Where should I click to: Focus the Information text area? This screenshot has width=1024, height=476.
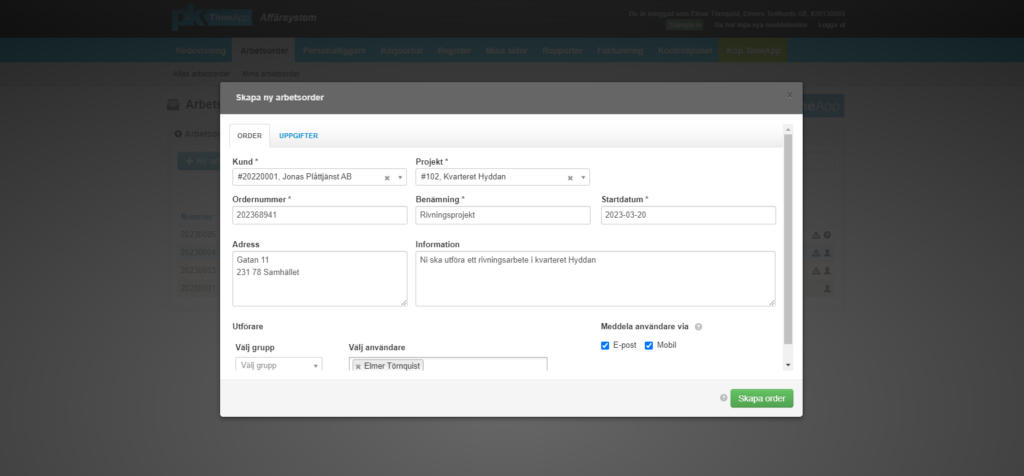595,278
